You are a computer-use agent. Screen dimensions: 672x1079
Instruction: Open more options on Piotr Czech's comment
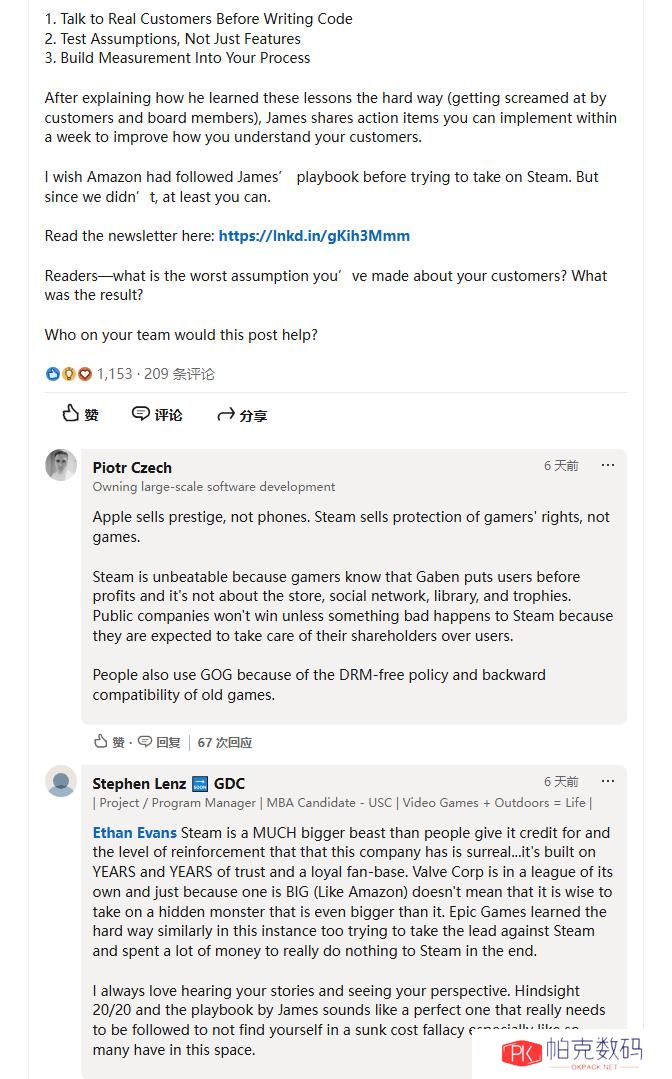click(x=607, y=465)
